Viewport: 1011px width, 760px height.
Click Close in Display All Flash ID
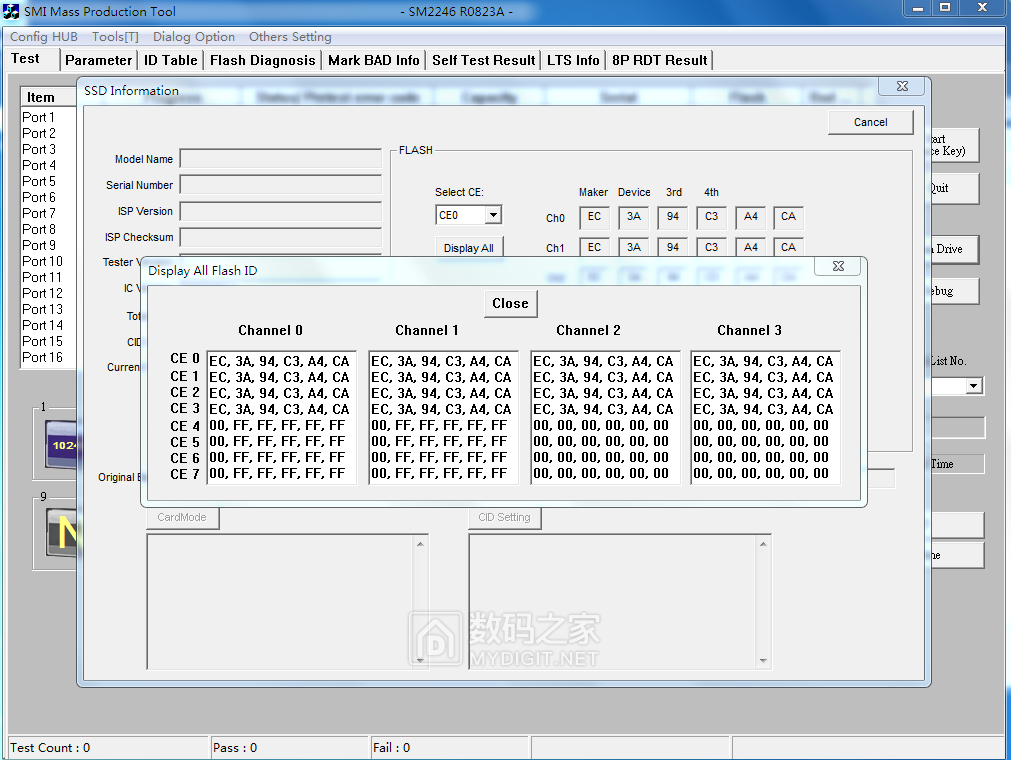[510, 304]
